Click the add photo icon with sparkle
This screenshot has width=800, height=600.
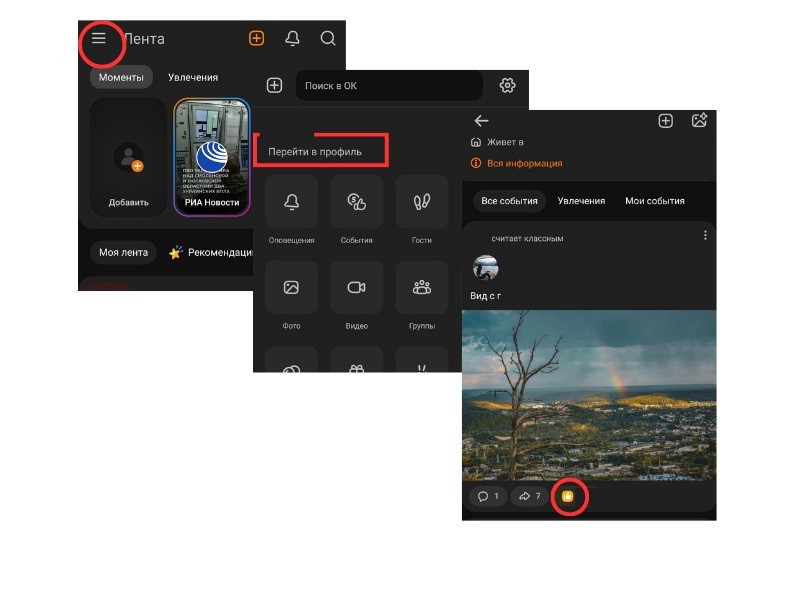click(x=699, y=121)
